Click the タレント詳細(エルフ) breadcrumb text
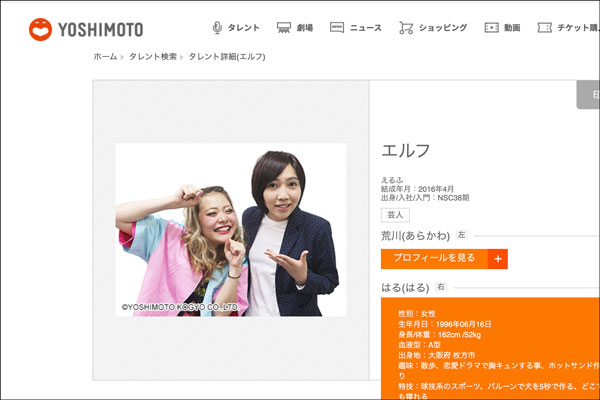 tap(227, 57)
